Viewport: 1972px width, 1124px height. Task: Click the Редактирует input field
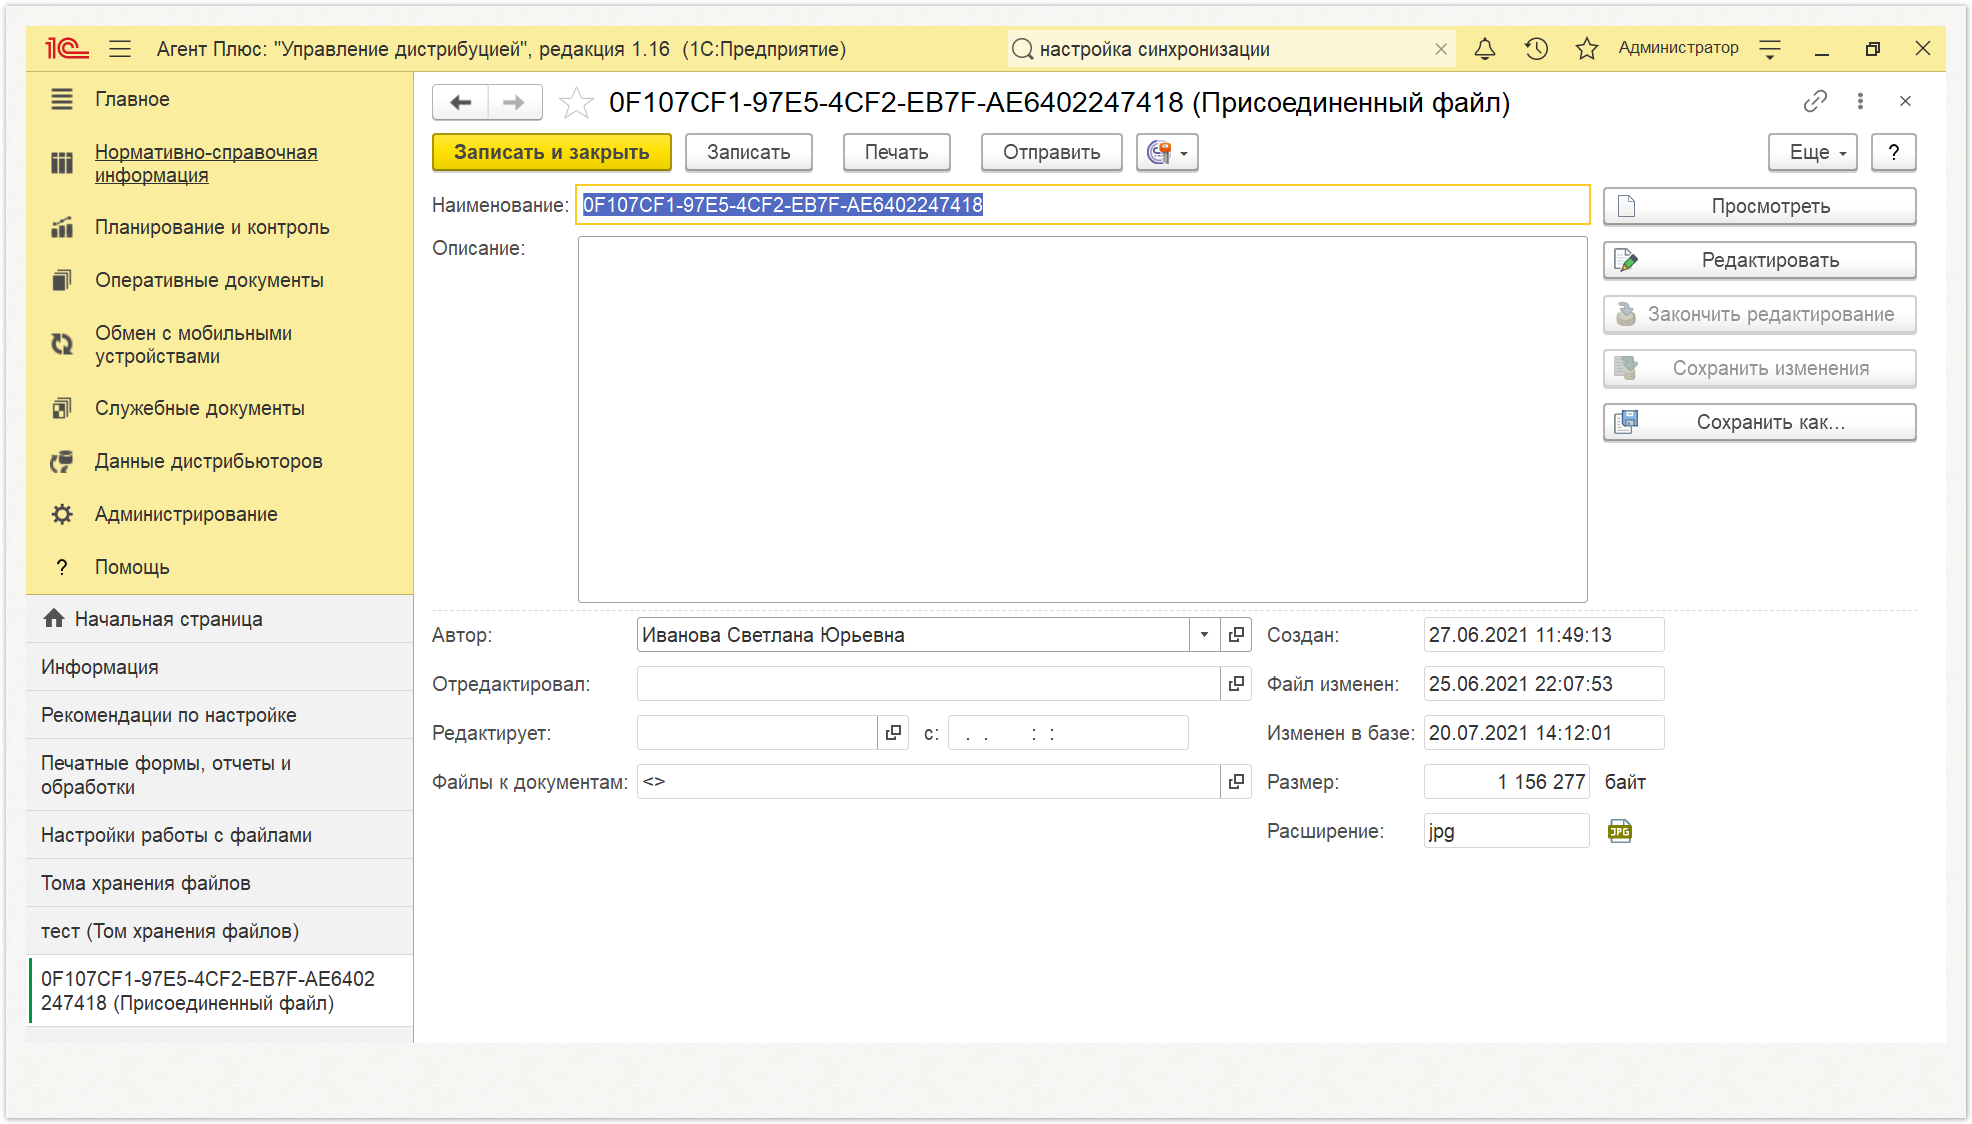757,733
